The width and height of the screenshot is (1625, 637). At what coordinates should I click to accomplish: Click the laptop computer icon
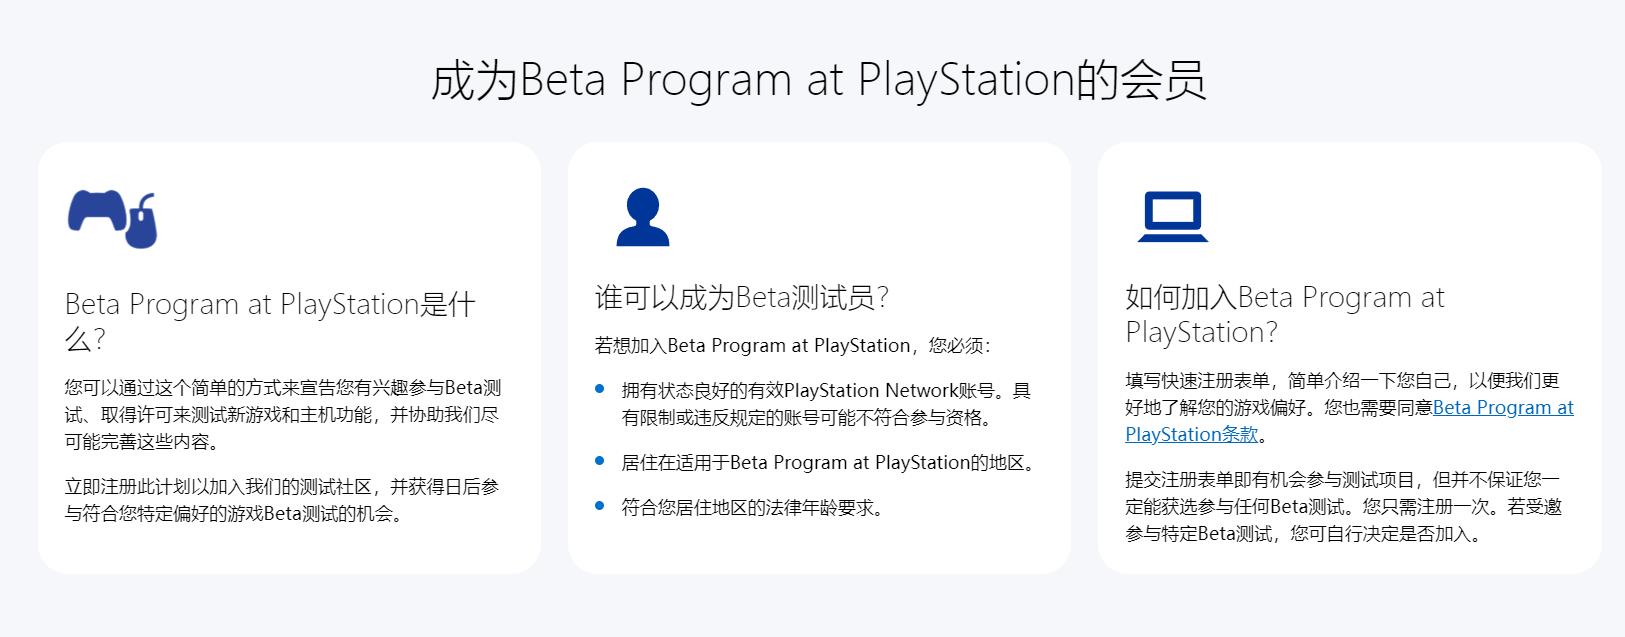click(x=1172, y=217)
